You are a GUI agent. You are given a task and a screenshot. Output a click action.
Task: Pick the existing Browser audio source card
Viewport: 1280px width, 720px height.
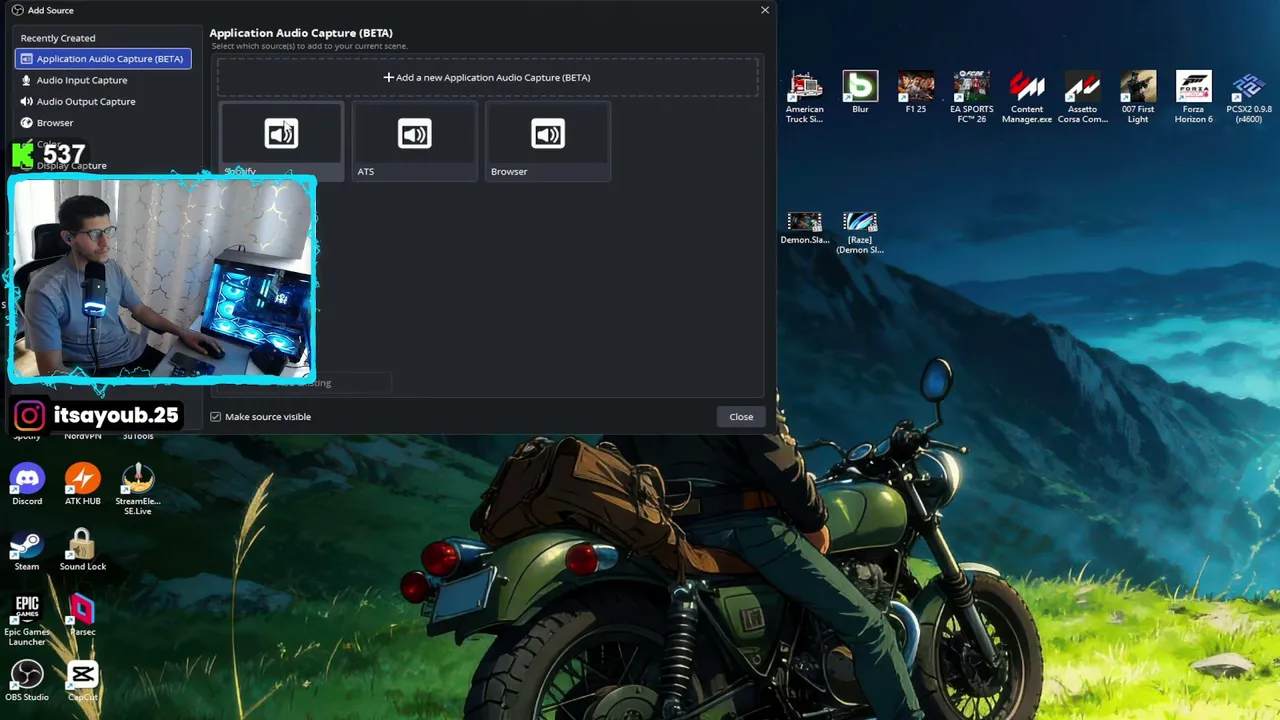pyautogui.click(x=548, y=141)
